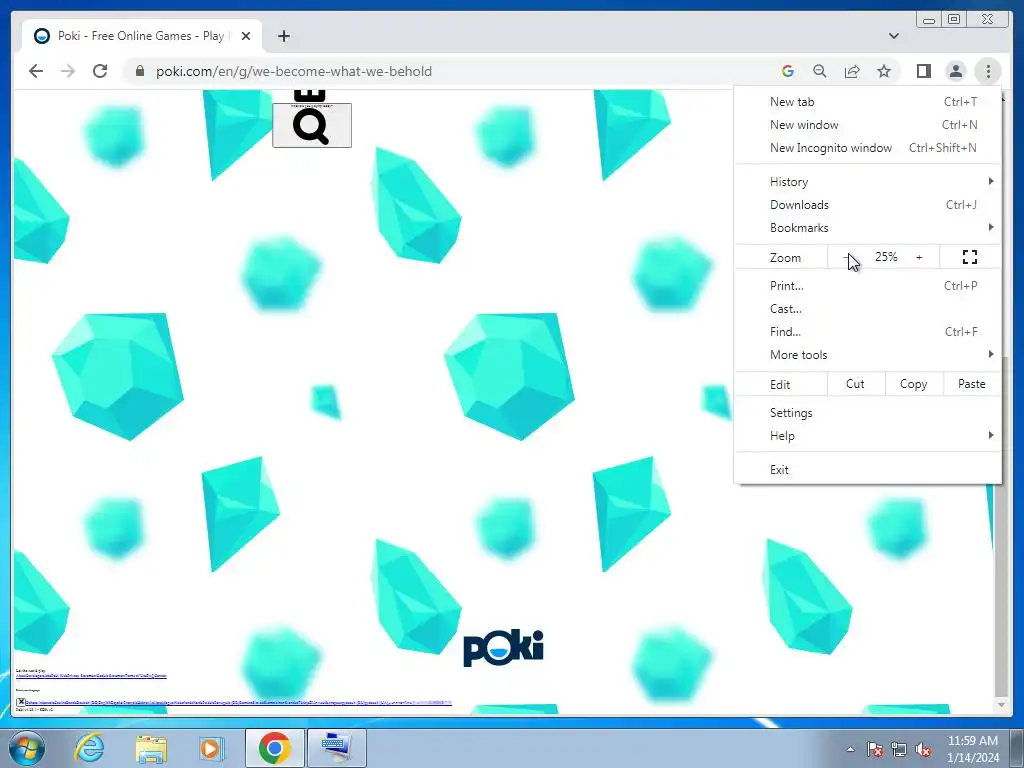Select New window menu item
This screenshot has height=768, width=1024.
[867, 125]
